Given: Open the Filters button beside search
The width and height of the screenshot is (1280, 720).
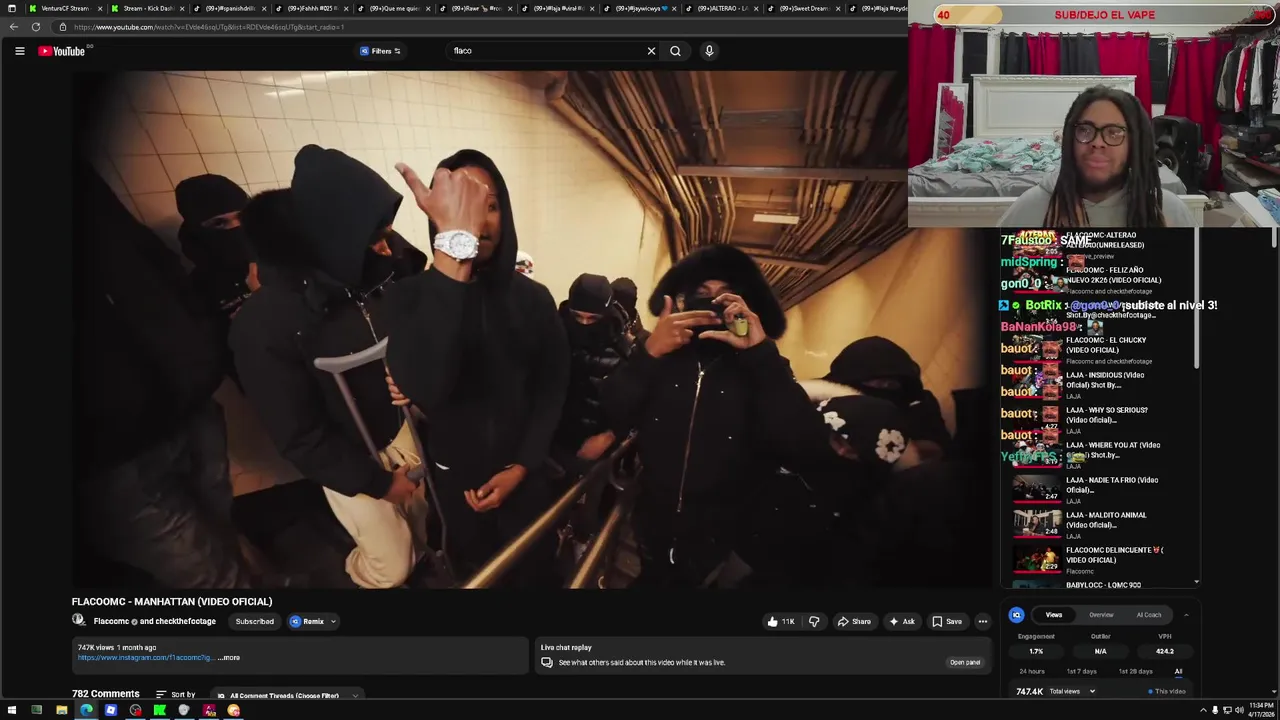Looking at the screenshot, I should point(380,51).
